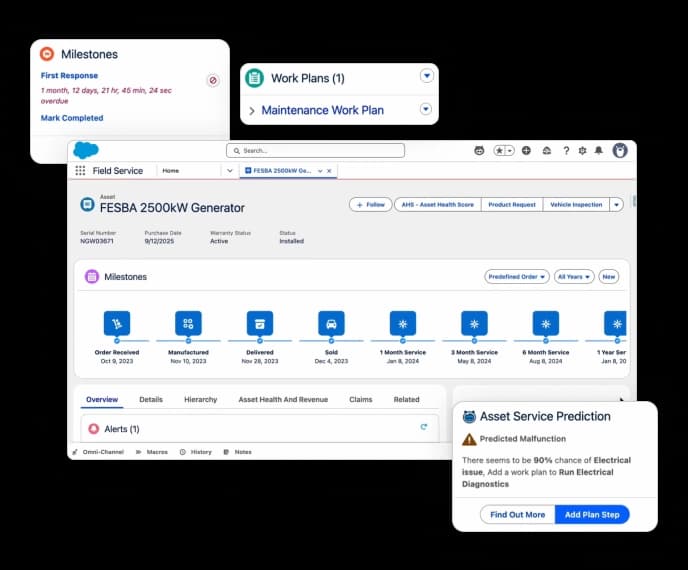Open the Predefined Order dropdown
This screenshot has width=688, height=570.
point(516,276)
